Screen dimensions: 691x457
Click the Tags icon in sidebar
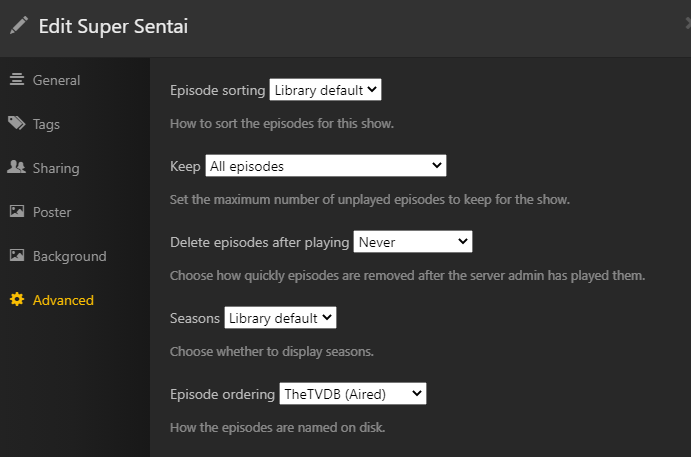(x=17, y=124)
